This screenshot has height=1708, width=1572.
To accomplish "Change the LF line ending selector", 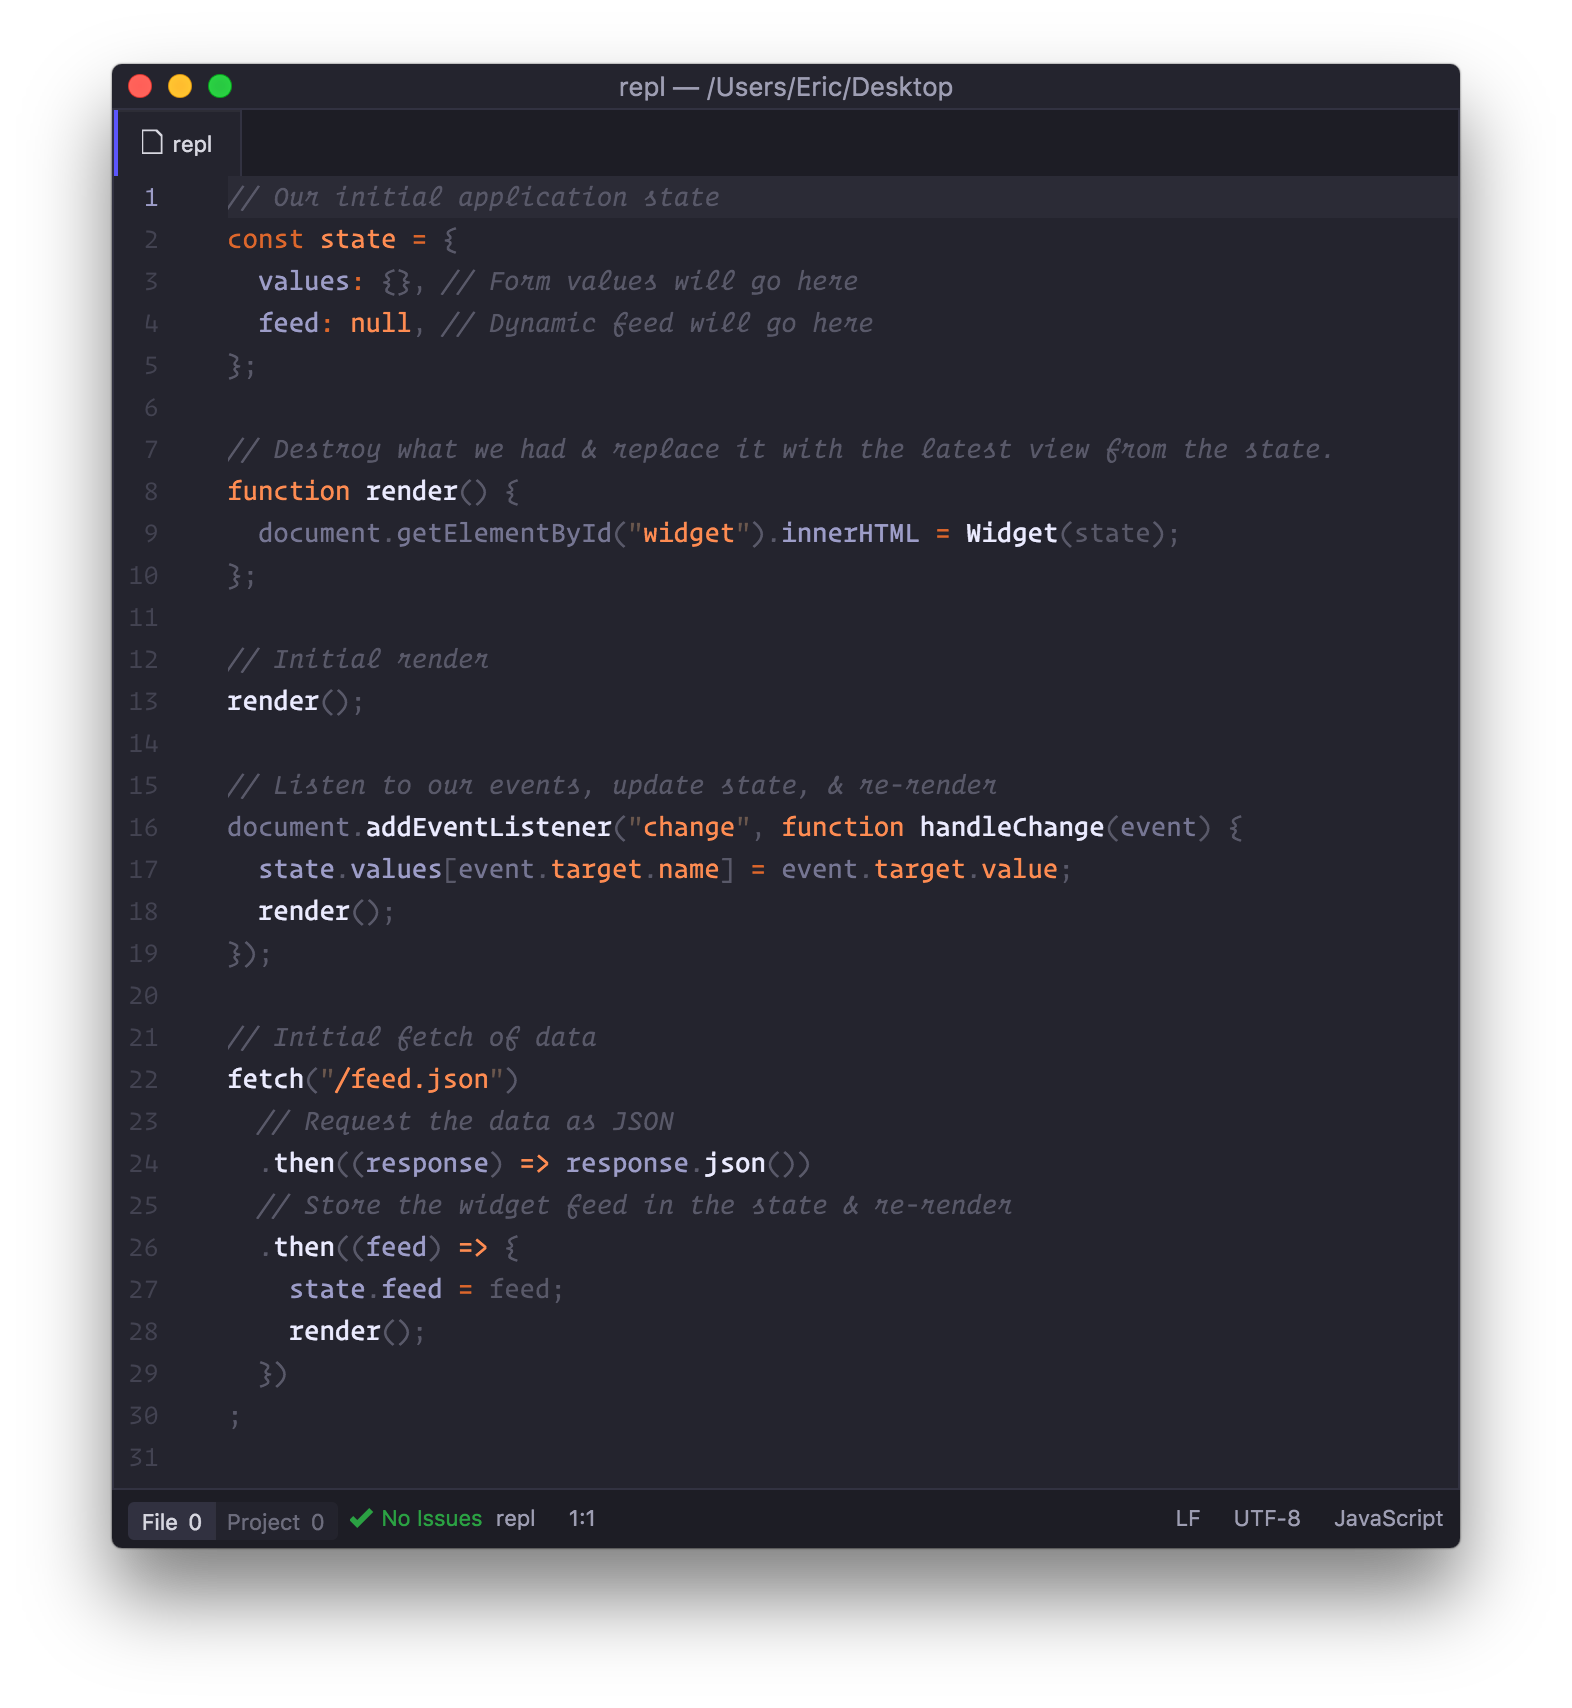I will (x=1187, y=1519).
